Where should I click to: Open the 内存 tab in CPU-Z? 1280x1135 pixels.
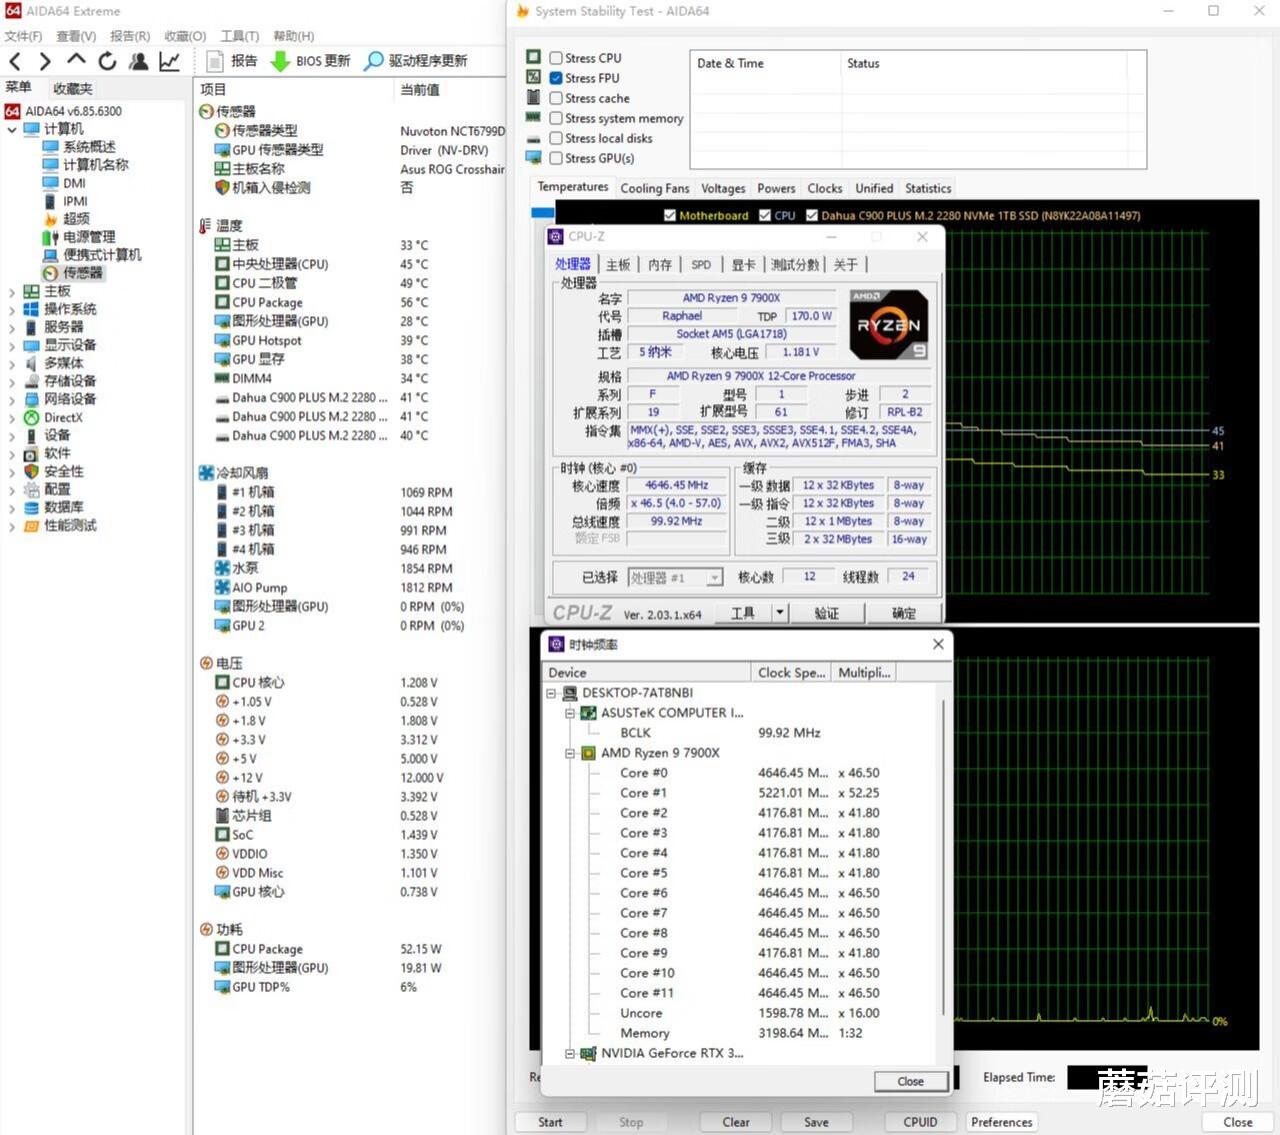coord(659,265)
